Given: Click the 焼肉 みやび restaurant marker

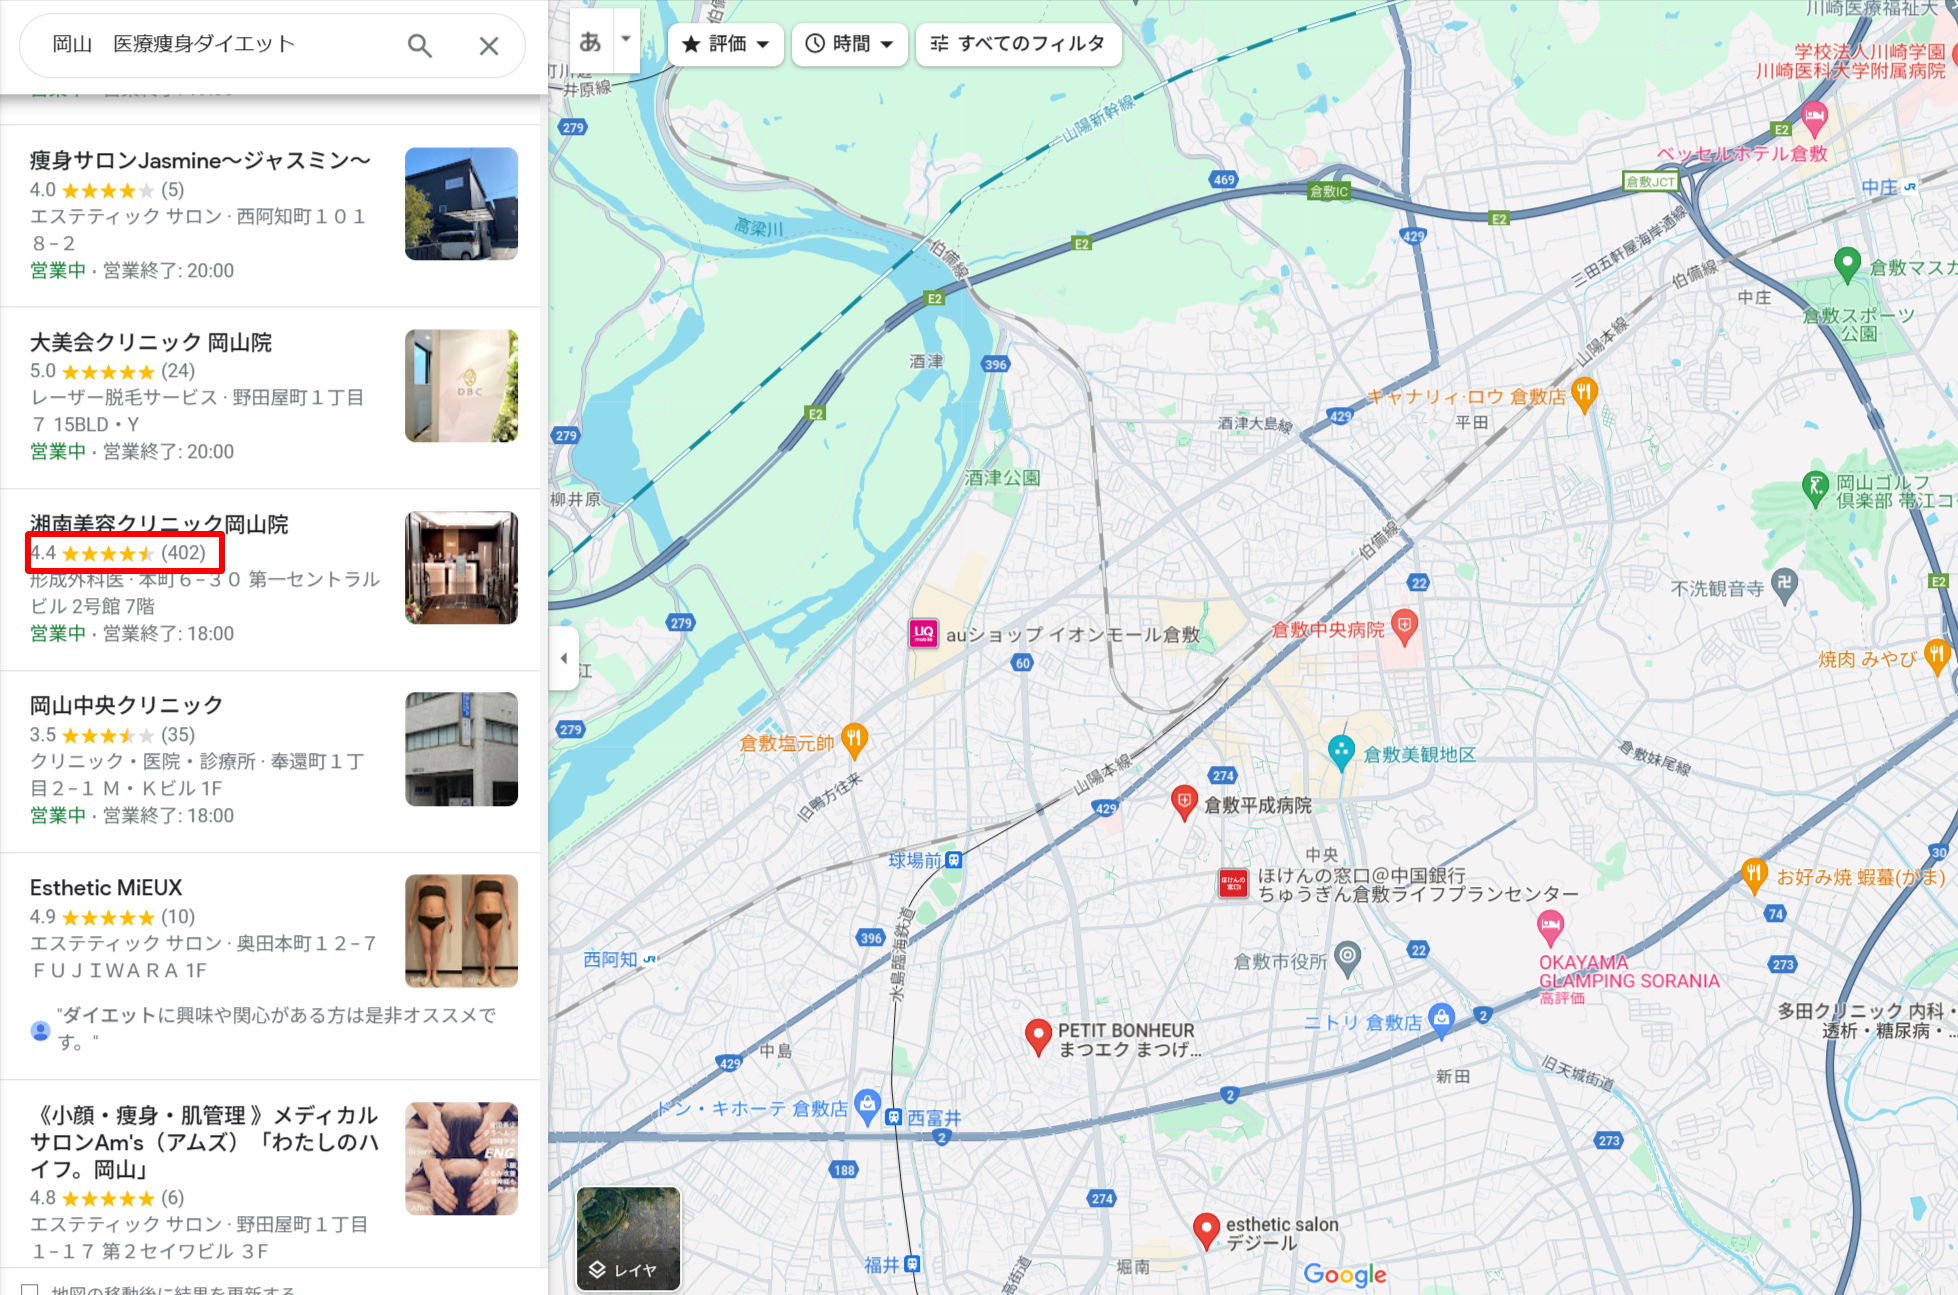Looking at the screenshot, I should (x=1938, y=656).
